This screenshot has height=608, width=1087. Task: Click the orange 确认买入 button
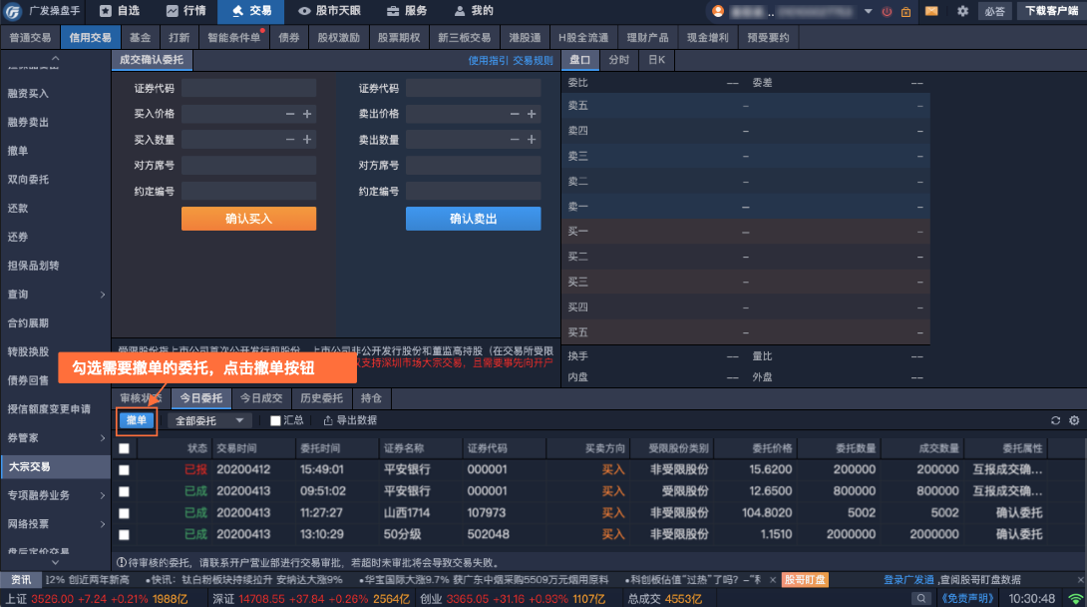coord(249,218)
